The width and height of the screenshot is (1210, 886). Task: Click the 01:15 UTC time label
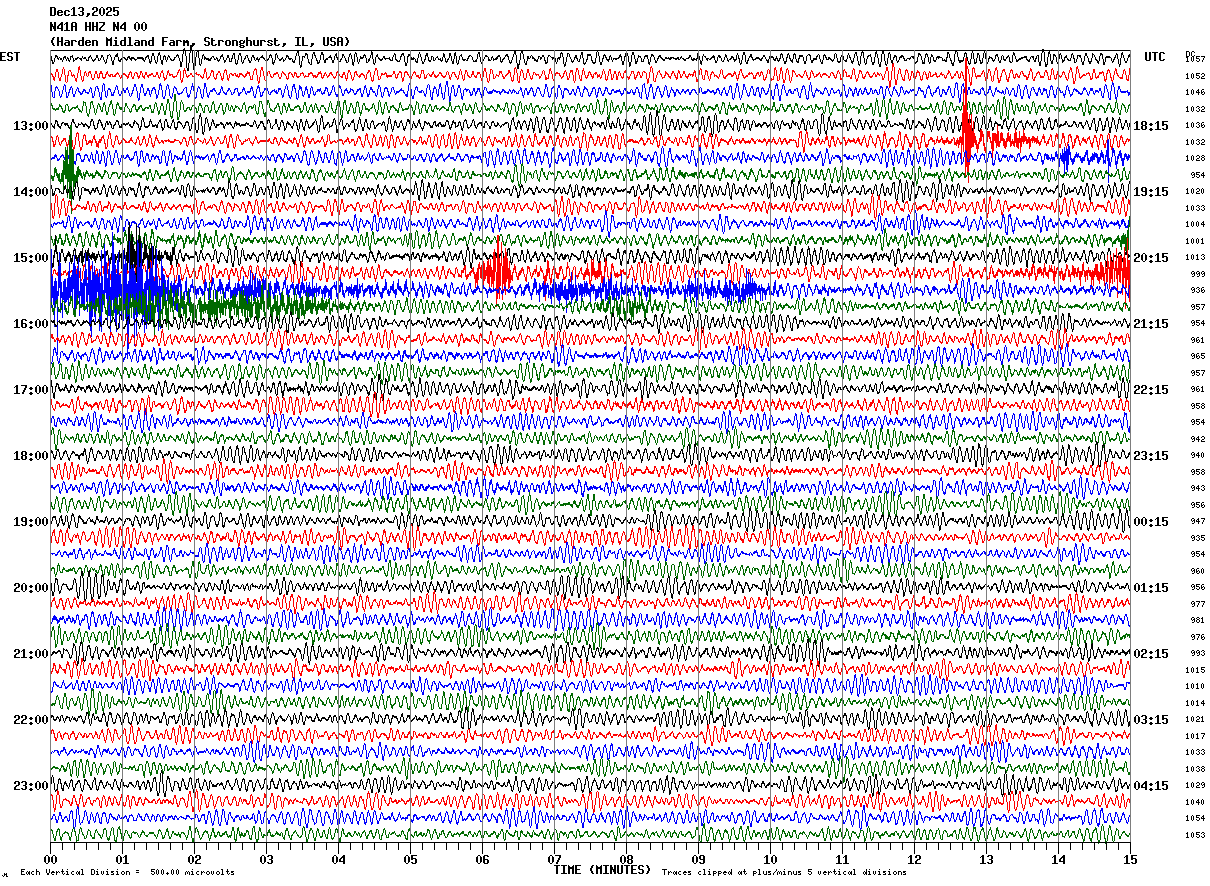(1150, 588)
